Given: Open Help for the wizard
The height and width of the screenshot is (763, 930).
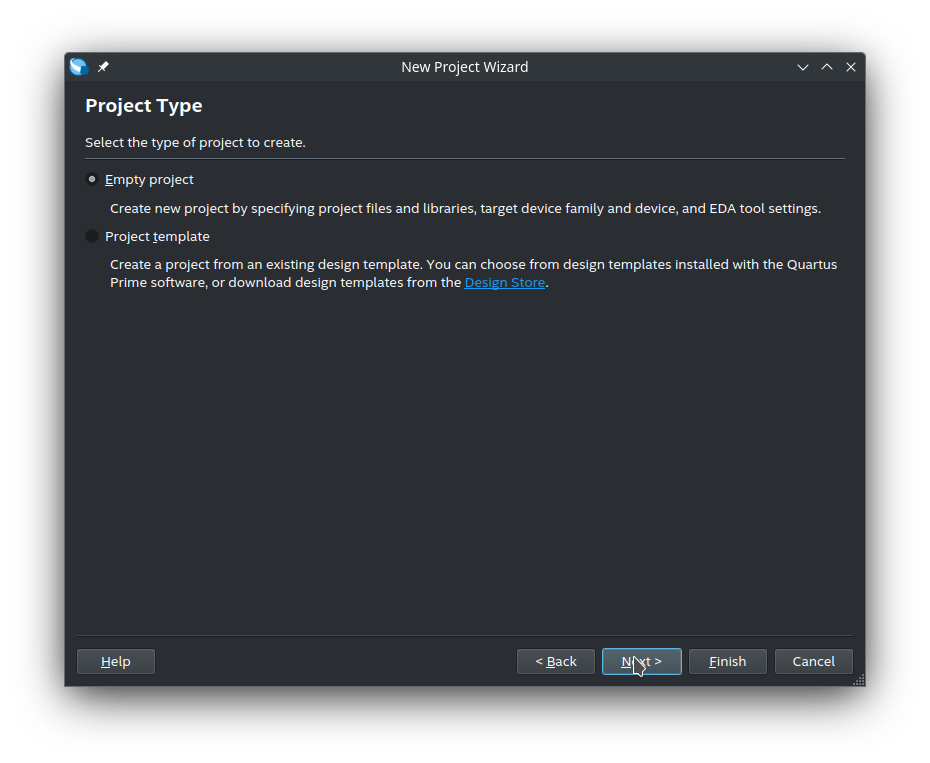Looking at the screenshot, I should click(x=116, y=662).
